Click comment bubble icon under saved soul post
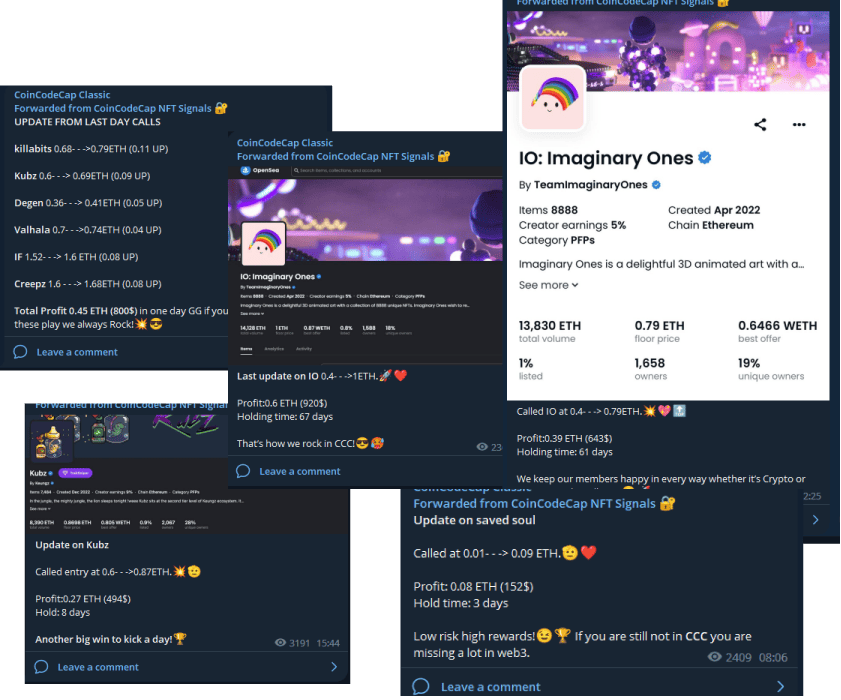The width and height of the screenshot is (841, 700). tap(420, 686)
